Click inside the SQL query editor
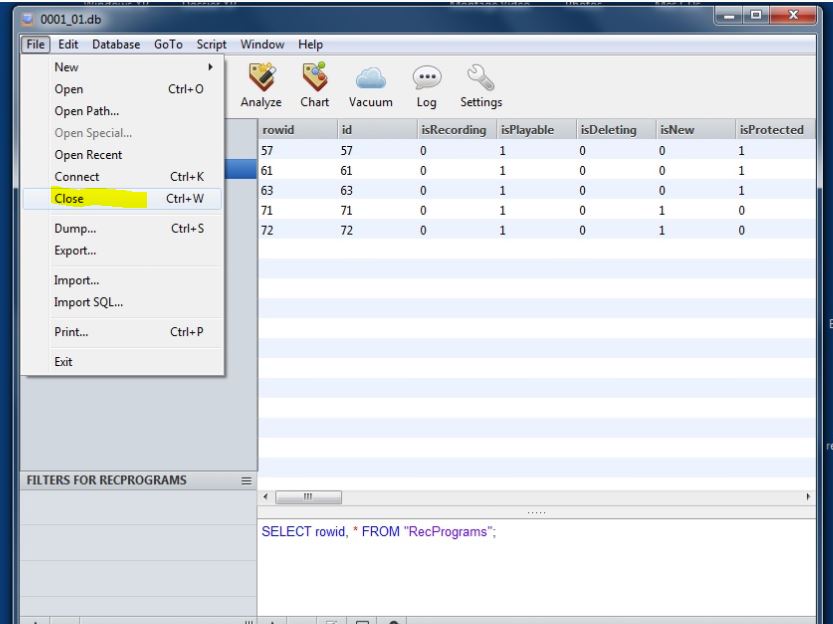The height and width of the screenshot is (624, 833). [540, 570]
